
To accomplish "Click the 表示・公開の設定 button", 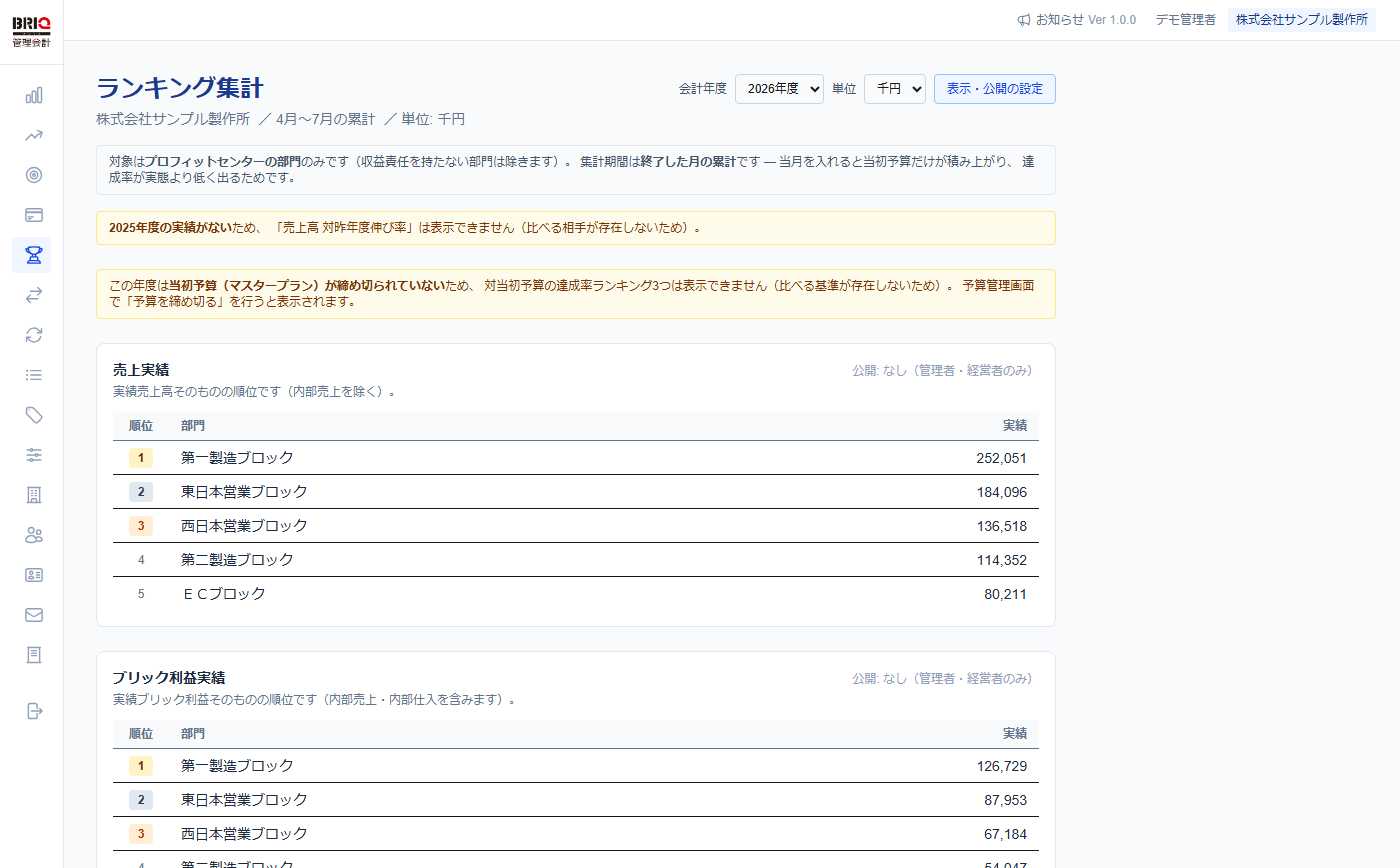I will tap(995, 89).
